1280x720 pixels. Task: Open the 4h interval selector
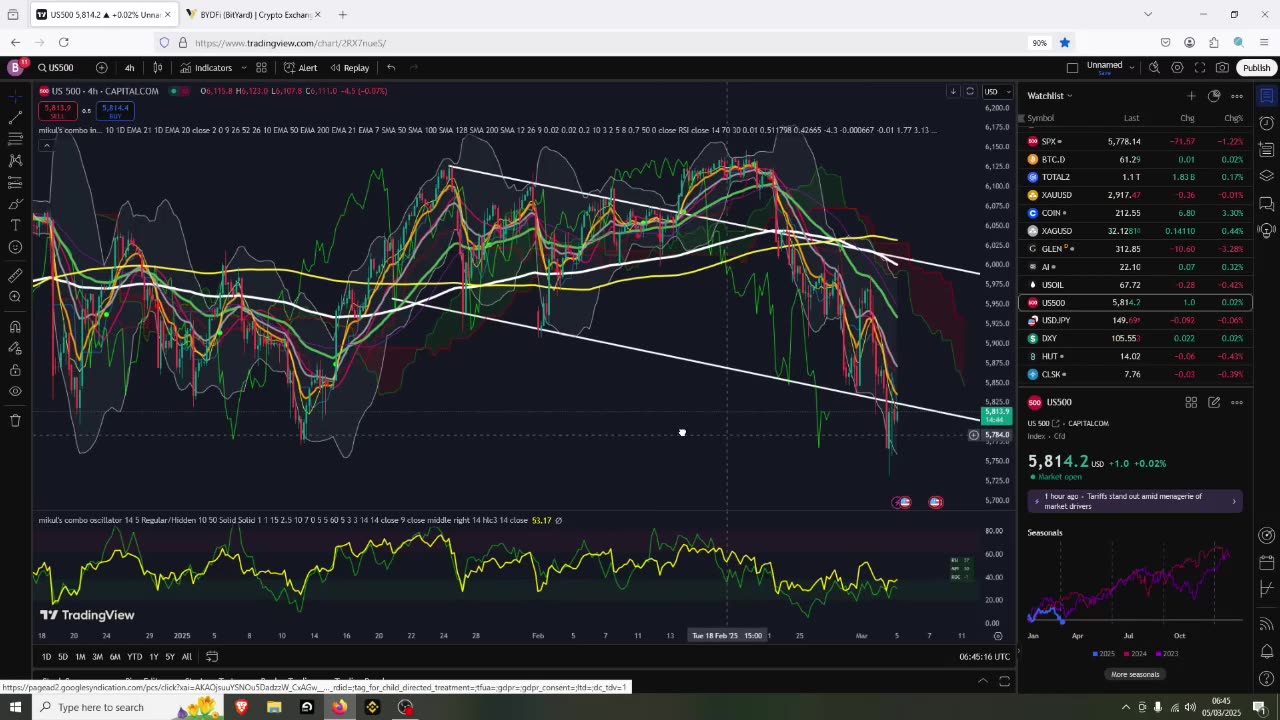click(129, 68)
